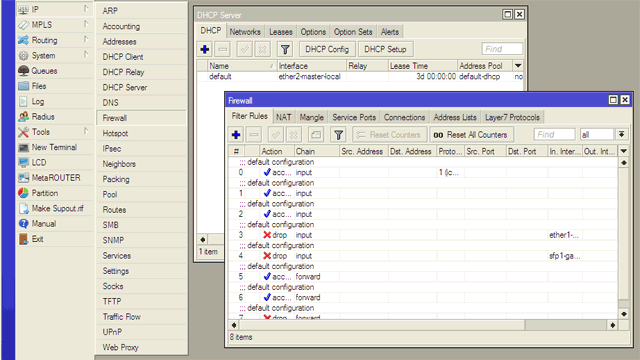Open Manual help icon
This screenshot has height=360, width=640.
click(23, 224)
